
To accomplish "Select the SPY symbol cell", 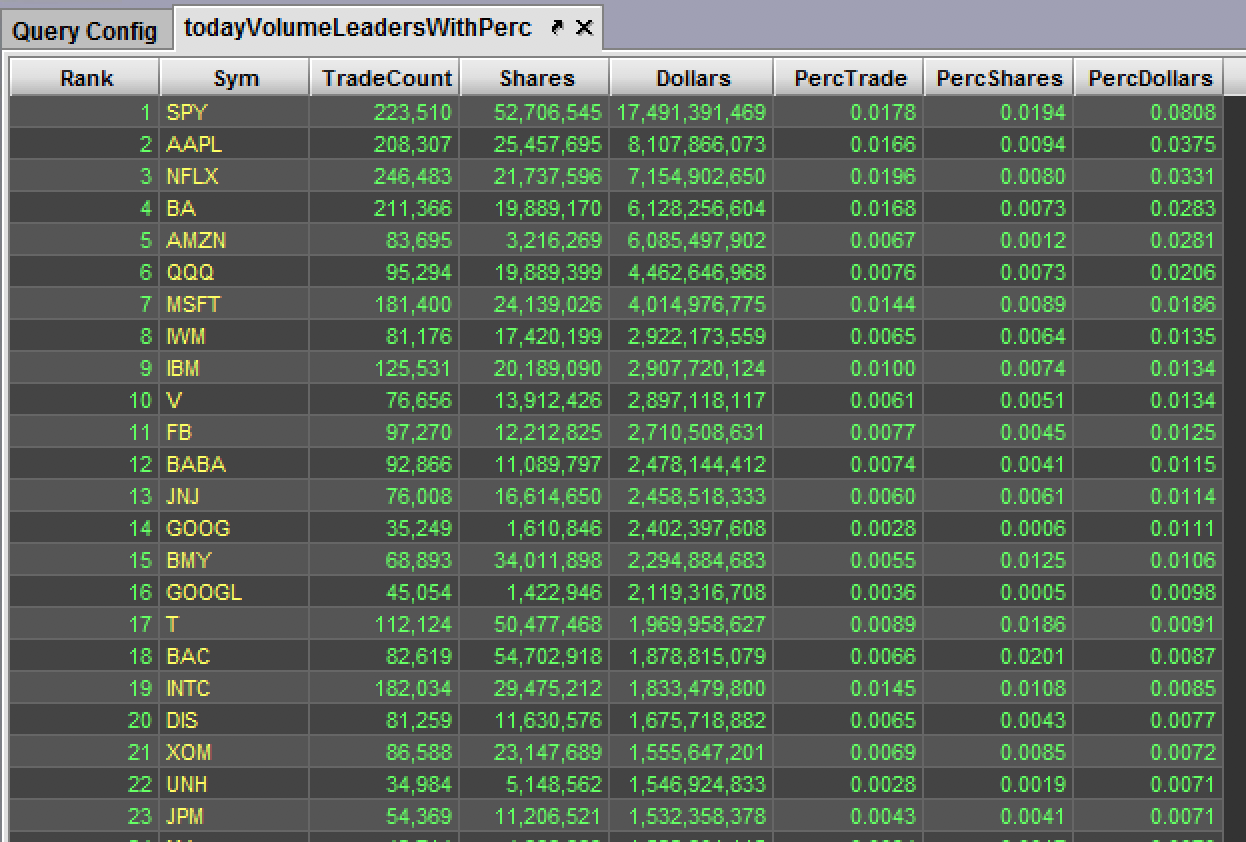I will [x=235, y=112].
